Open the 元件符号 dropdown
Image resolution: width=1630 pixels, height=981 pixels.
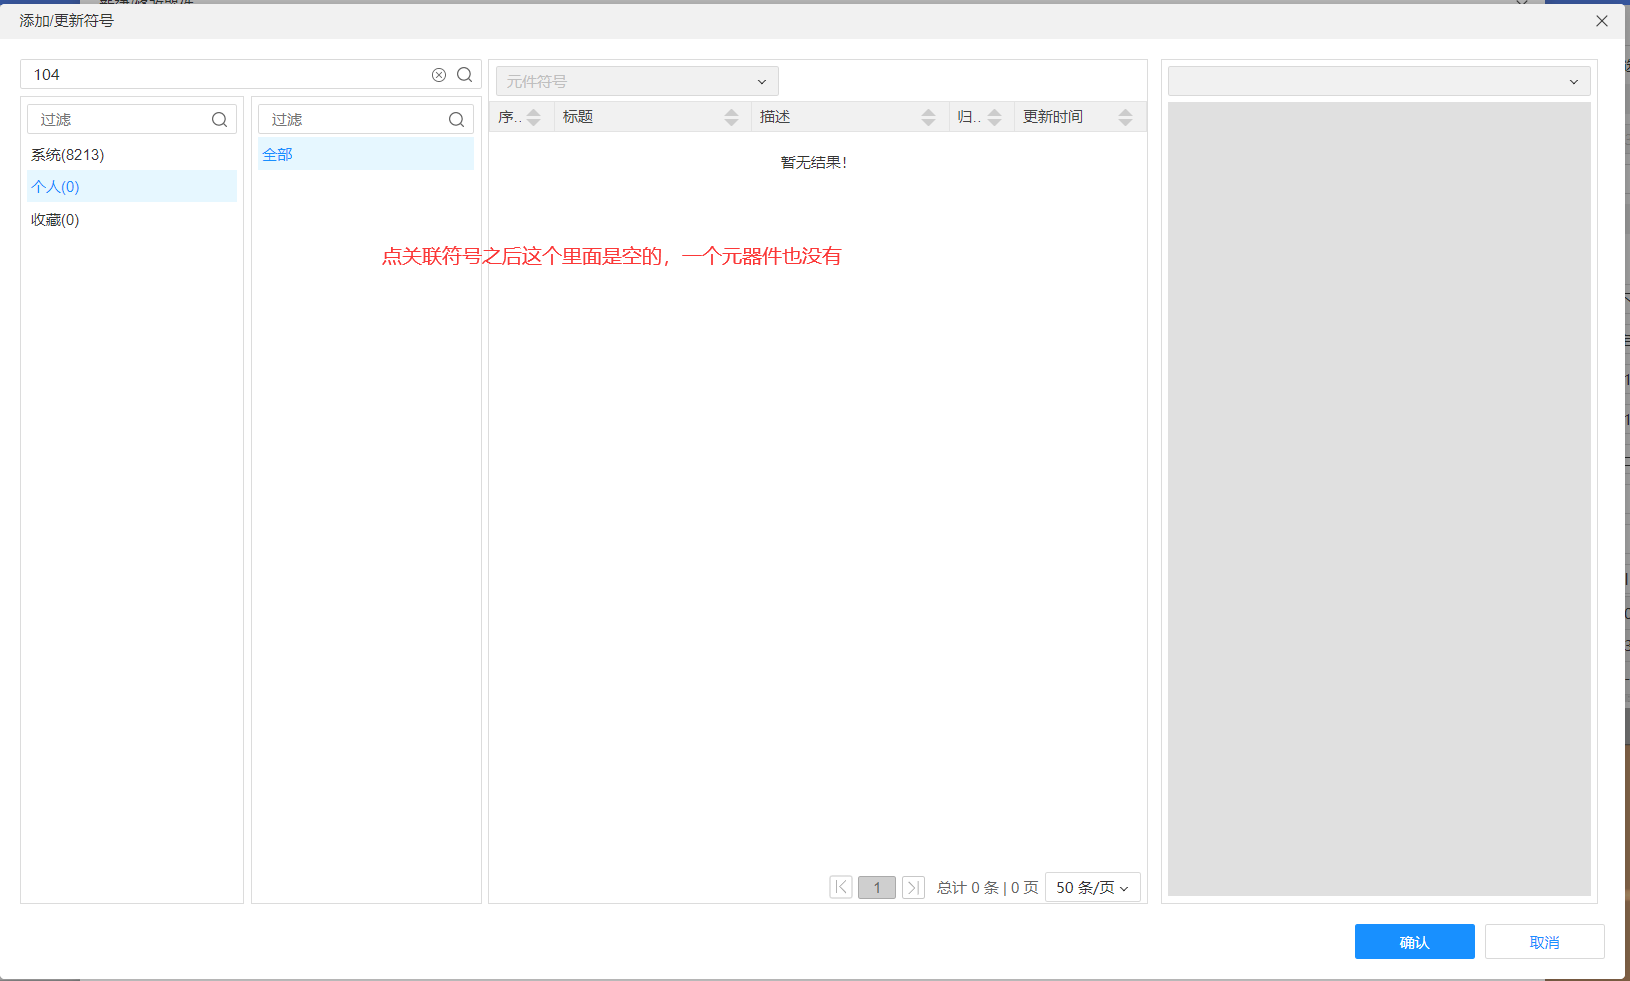coord(637,81)
